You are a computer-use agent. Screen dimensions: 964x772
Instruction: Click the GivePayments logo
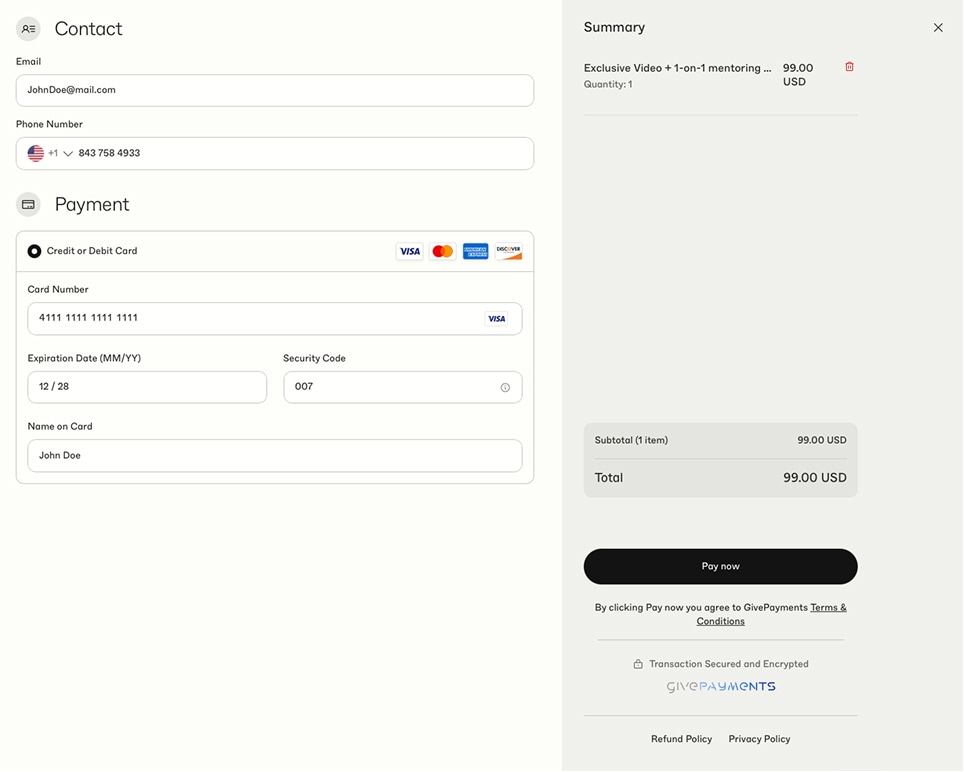721,687
